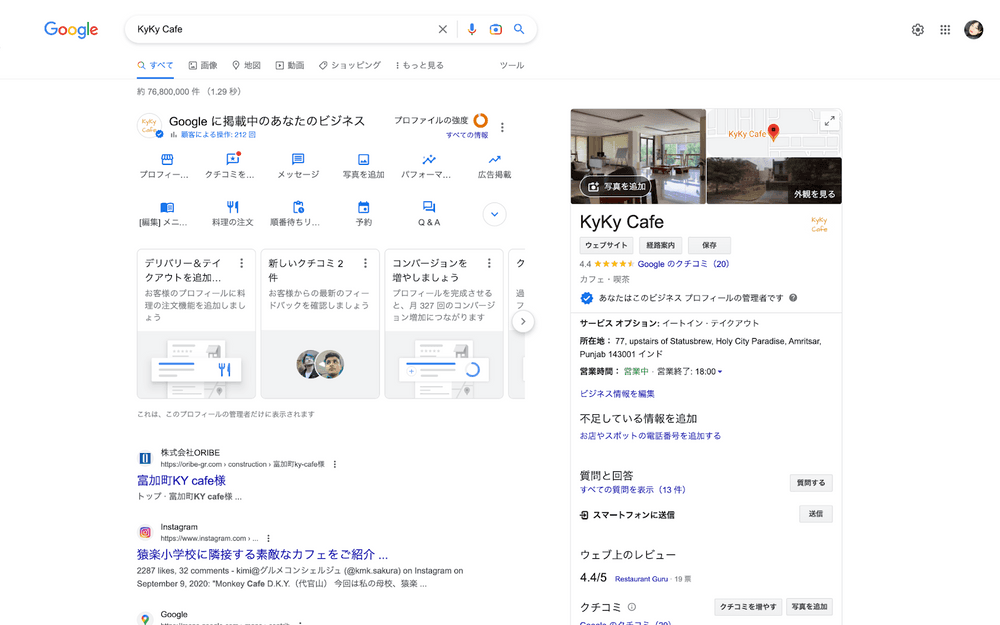The width and height of the screenshot is (1000, 625).
Task: Open the Google apps grid
Action: click(x=945, y=30)
